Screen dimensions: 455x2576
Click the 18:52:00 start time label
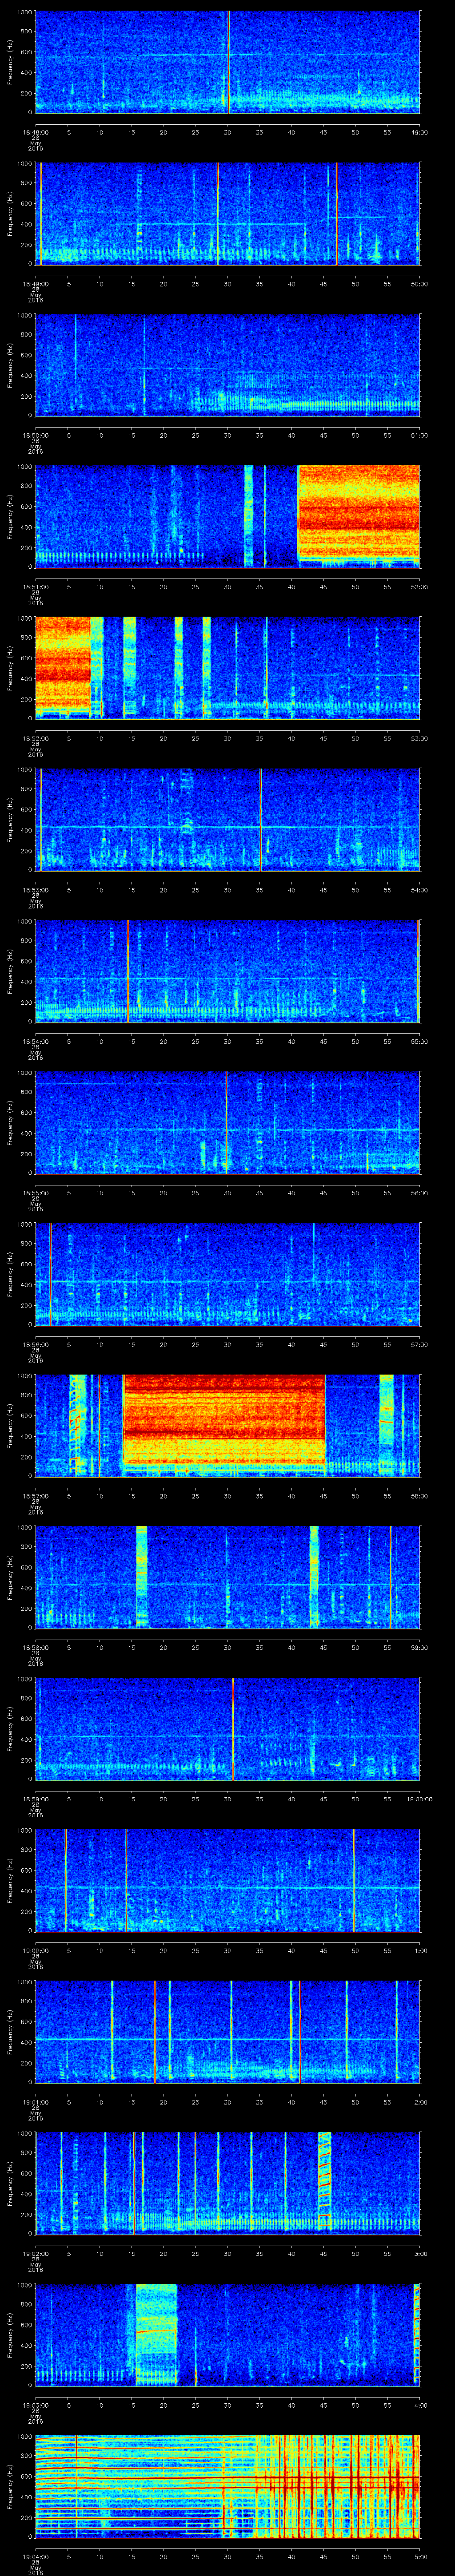coord(35,737)
